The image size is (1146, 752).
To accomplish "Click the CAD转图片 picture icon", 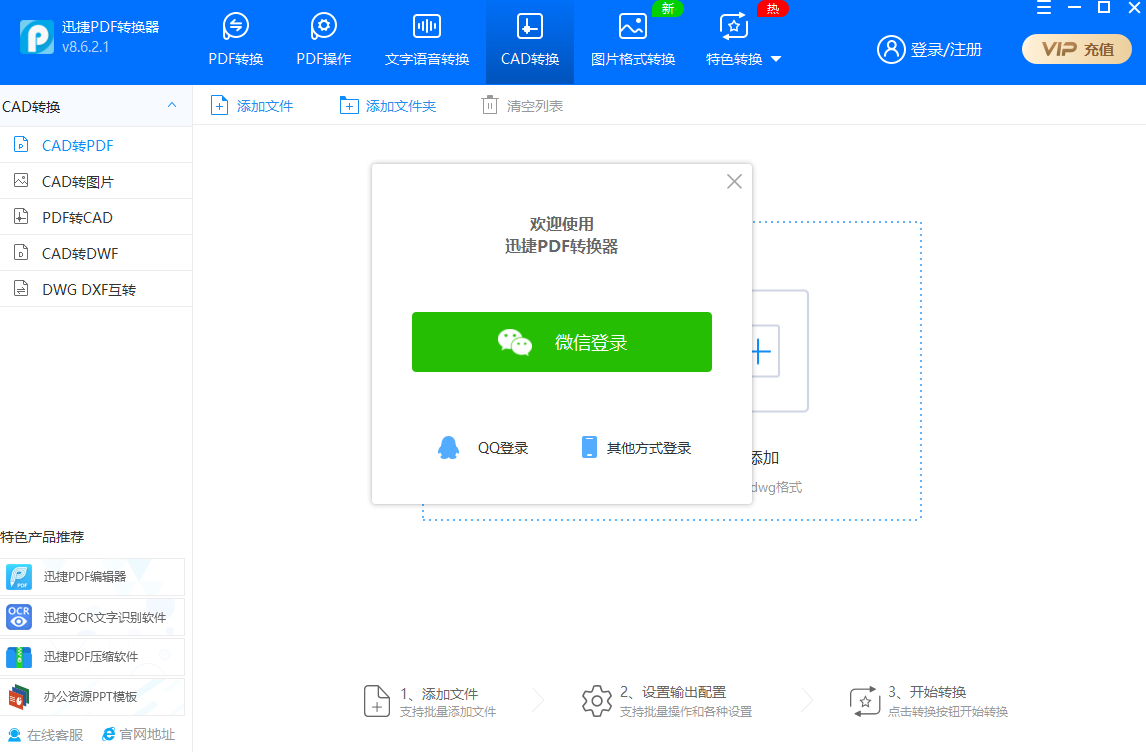I will (21, 180).
